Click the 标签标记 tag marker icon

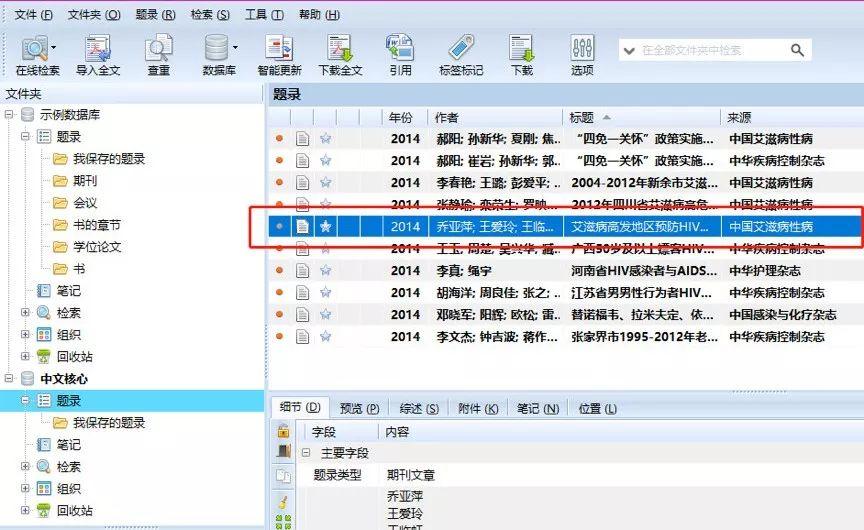pos(461,48)
